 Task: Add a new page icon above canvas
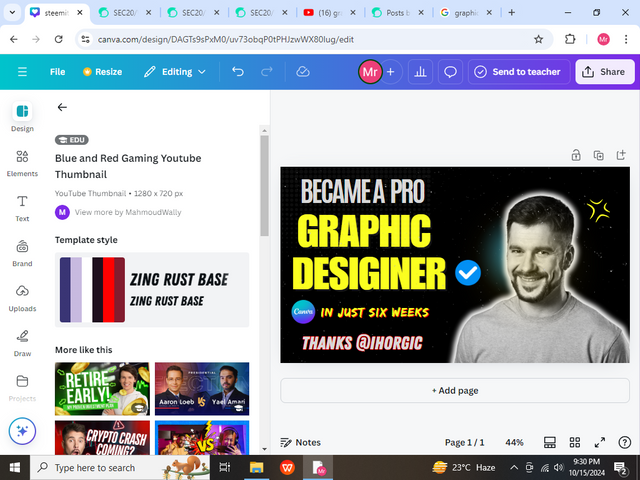coord(621,155)
